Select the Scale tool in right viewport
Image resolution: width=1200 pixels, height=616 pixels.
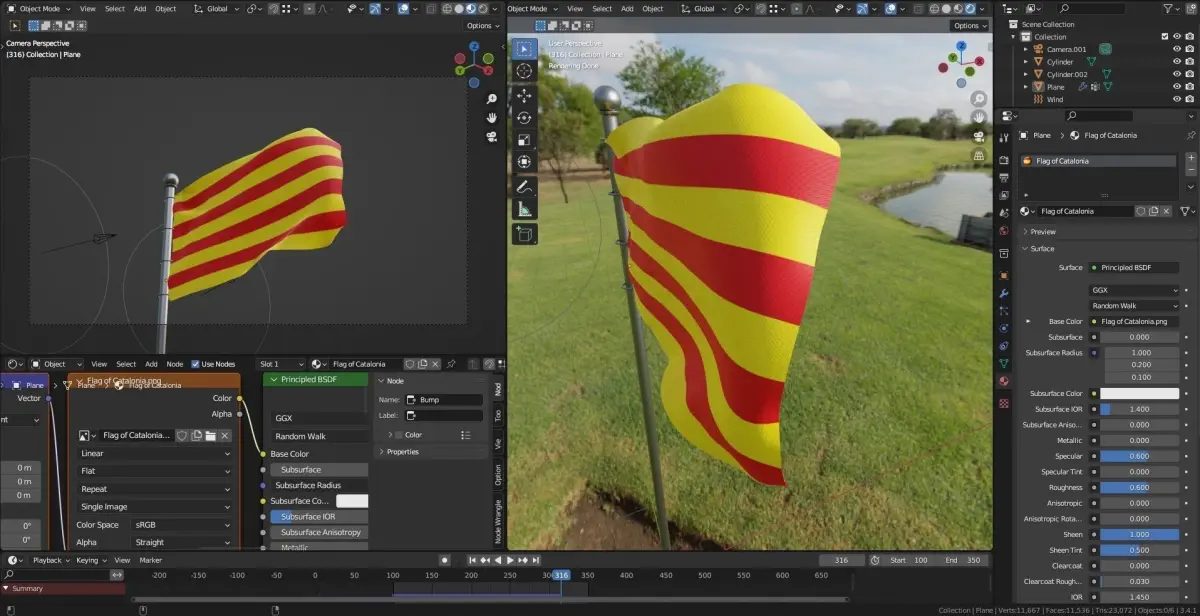[x=525, y=139]
